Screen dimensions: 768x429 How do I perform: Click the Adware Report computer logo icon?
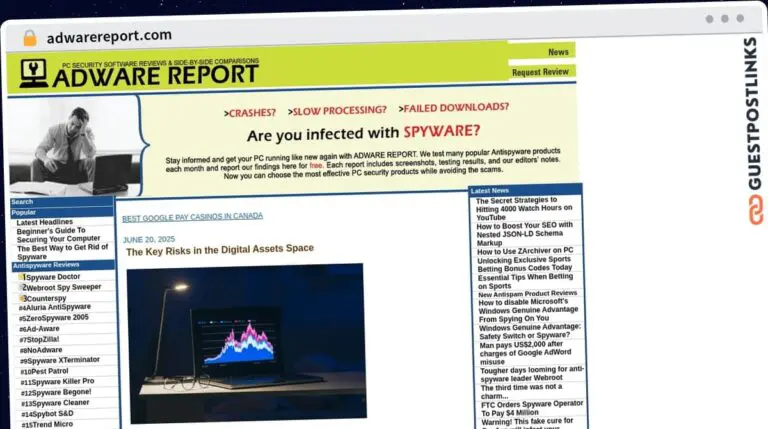coord(34,73)
